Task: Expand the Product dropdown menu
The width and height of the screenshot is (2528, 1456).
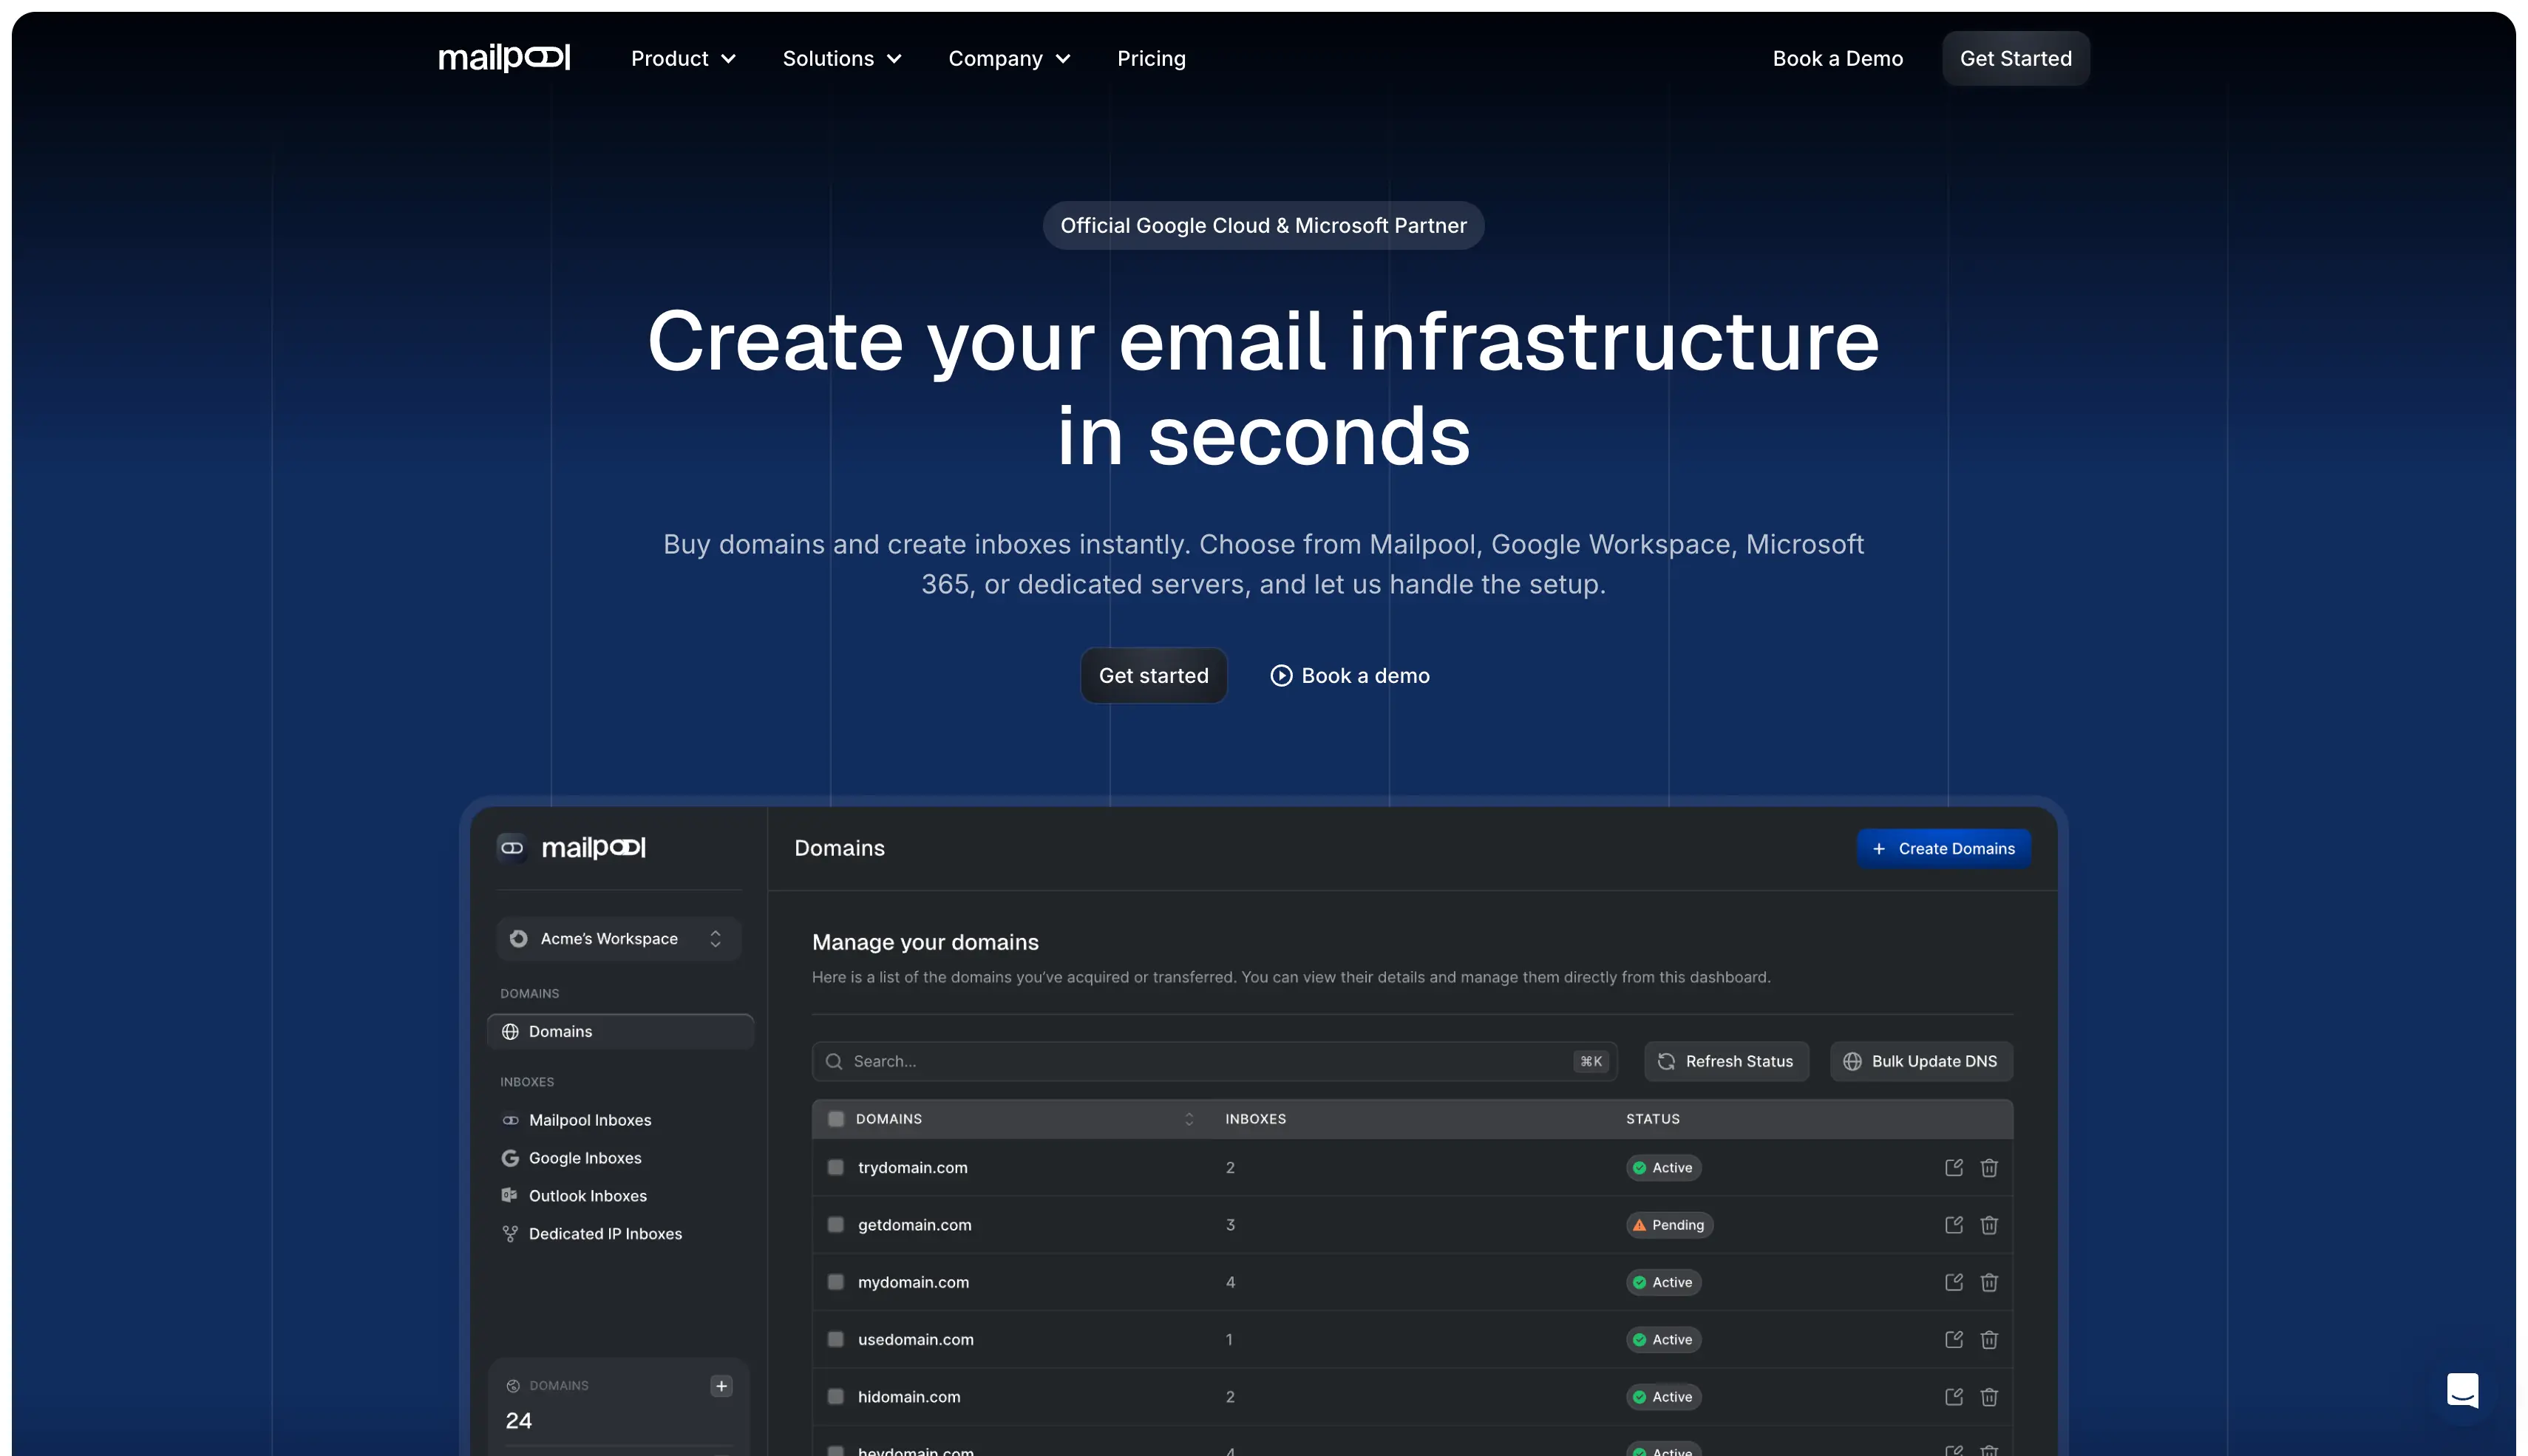Action: tap(683, 58)
